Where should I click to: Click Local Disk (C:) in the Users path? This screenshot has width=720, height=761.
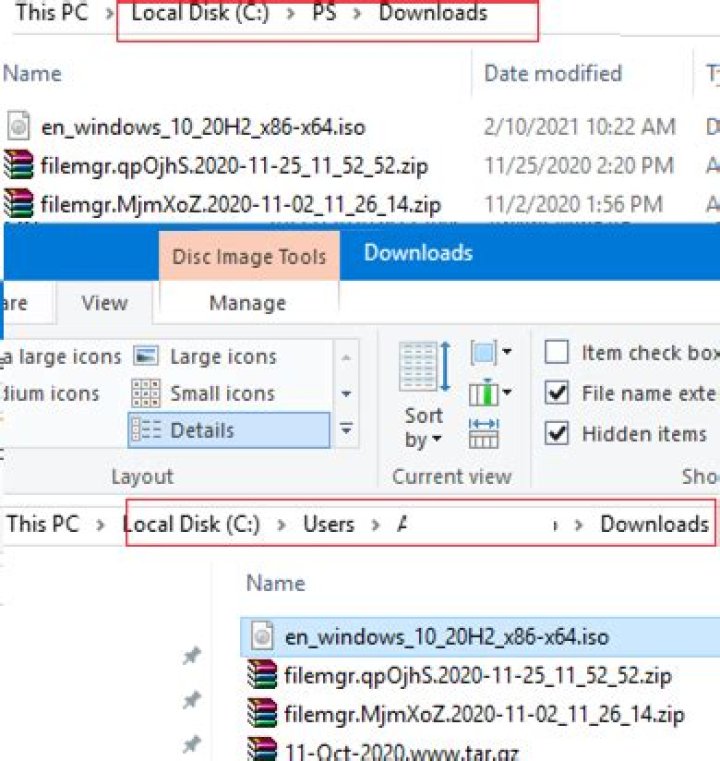(x=192, y=524)
